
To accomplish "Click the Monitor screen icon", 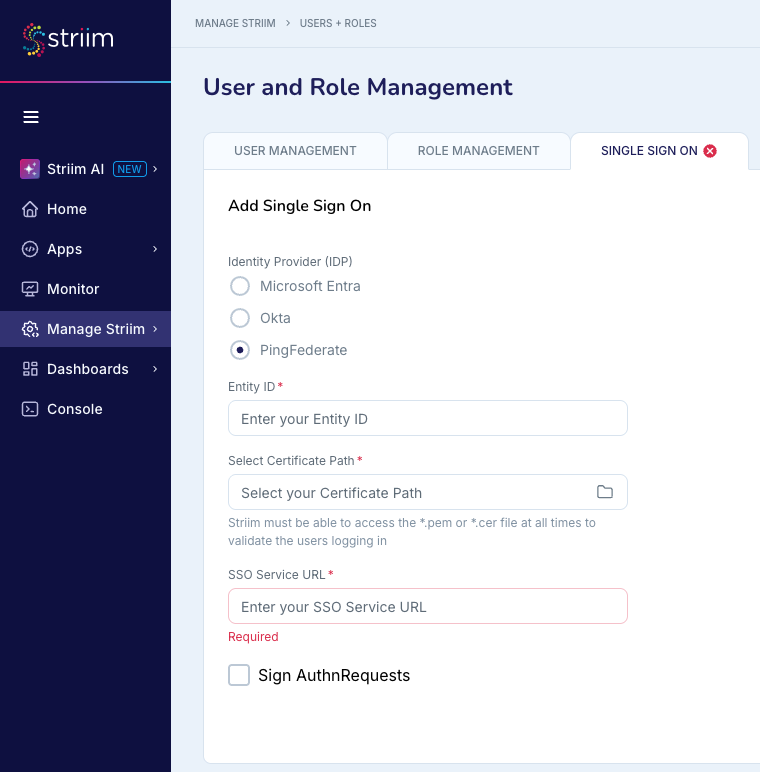I will click(30, 289).
